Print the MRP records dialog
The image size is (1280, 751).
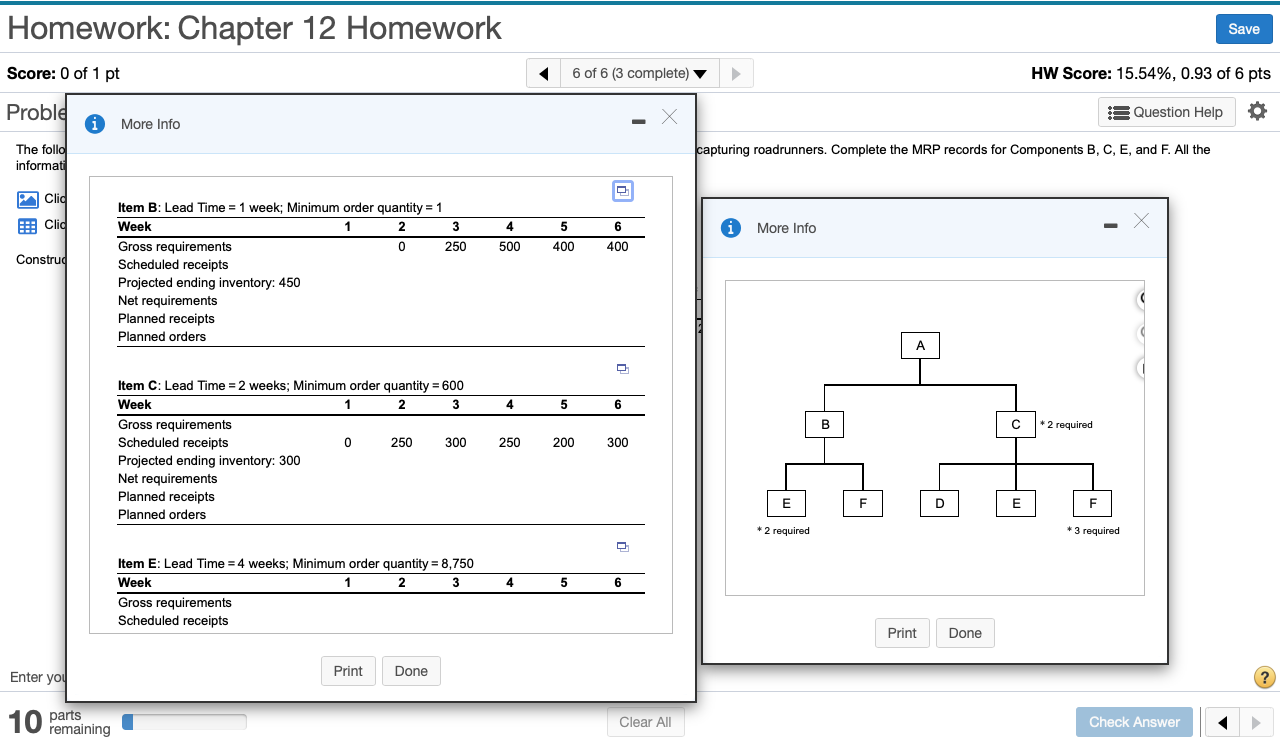point(348,671)
